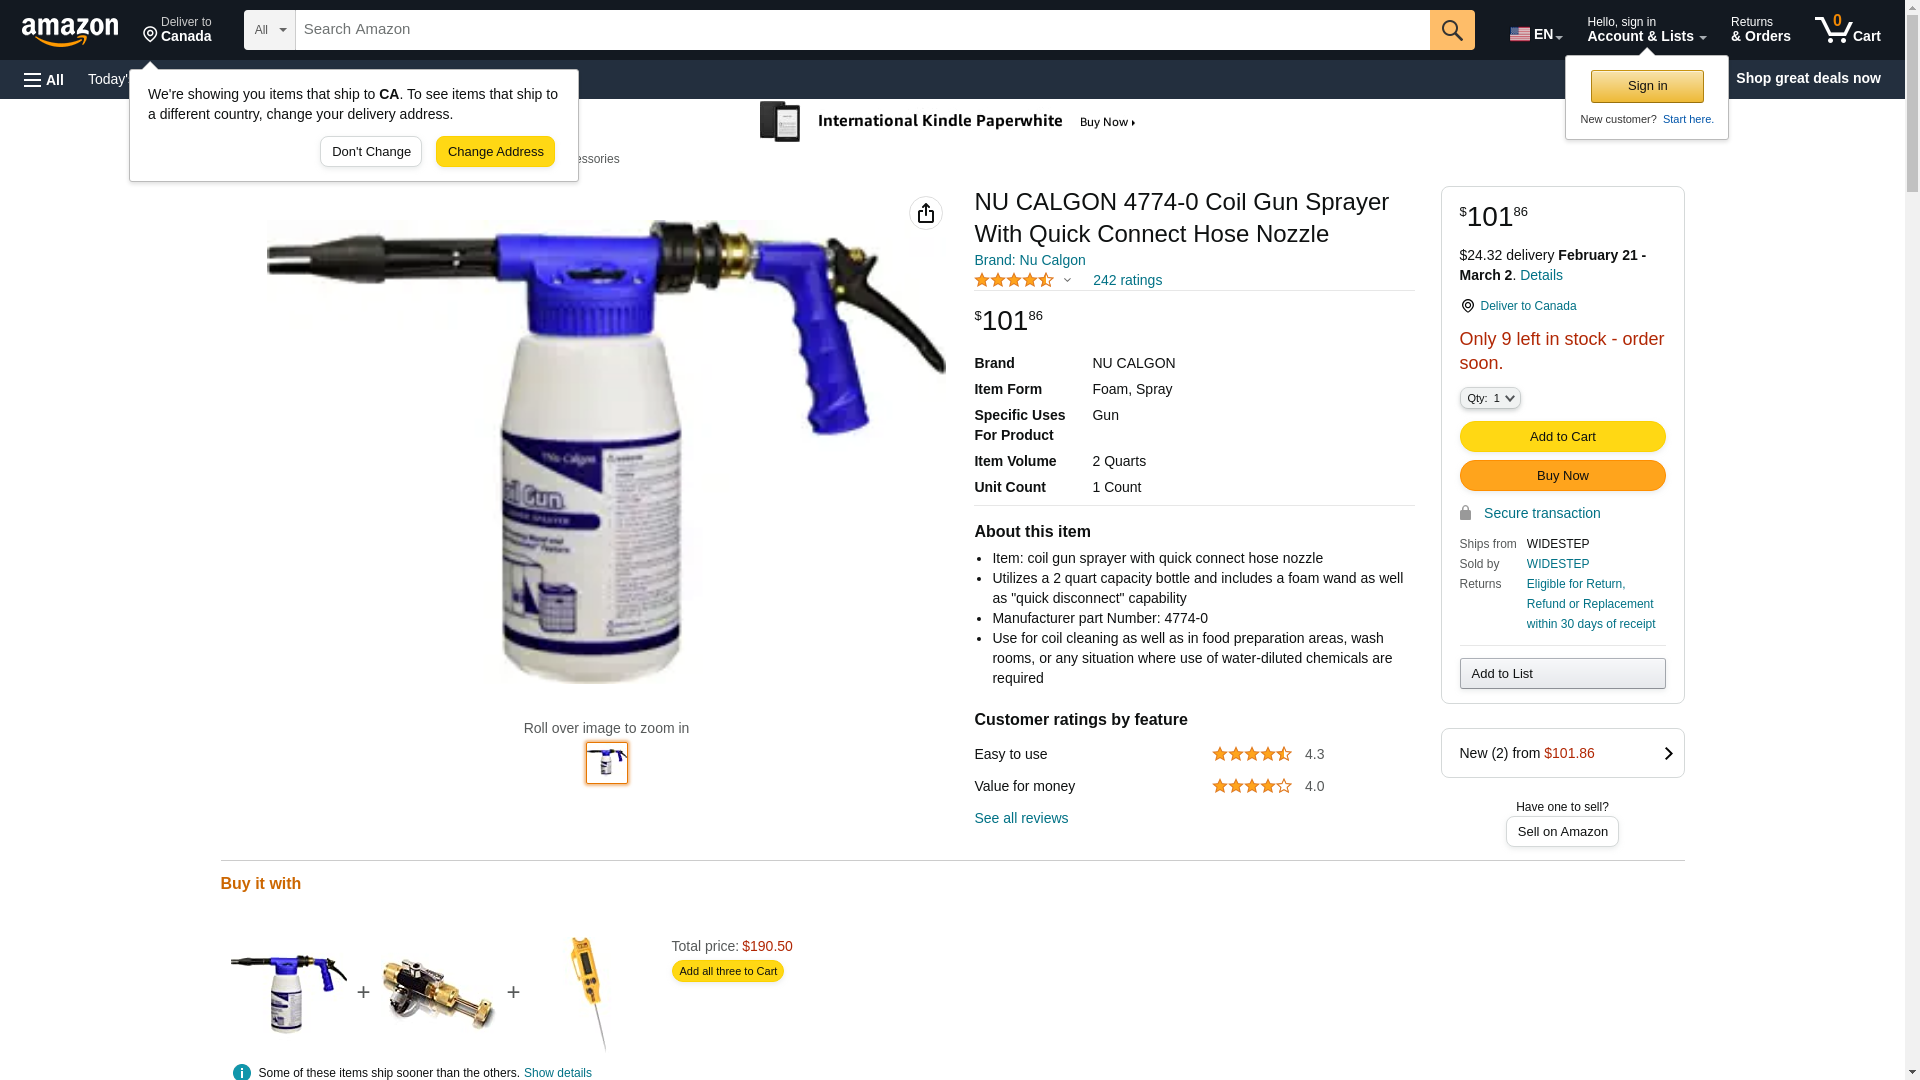Viewport: 1920px width, 1080px height.
Task: Click the Don't Change button
Action: click(x=371, y=152)
